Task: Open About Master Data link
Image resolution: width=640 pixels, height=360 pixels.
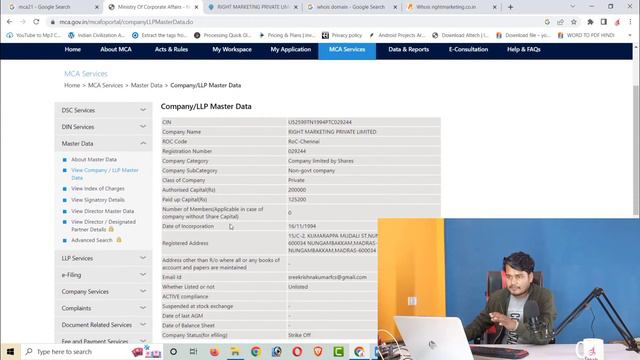Action: (94, 160)
